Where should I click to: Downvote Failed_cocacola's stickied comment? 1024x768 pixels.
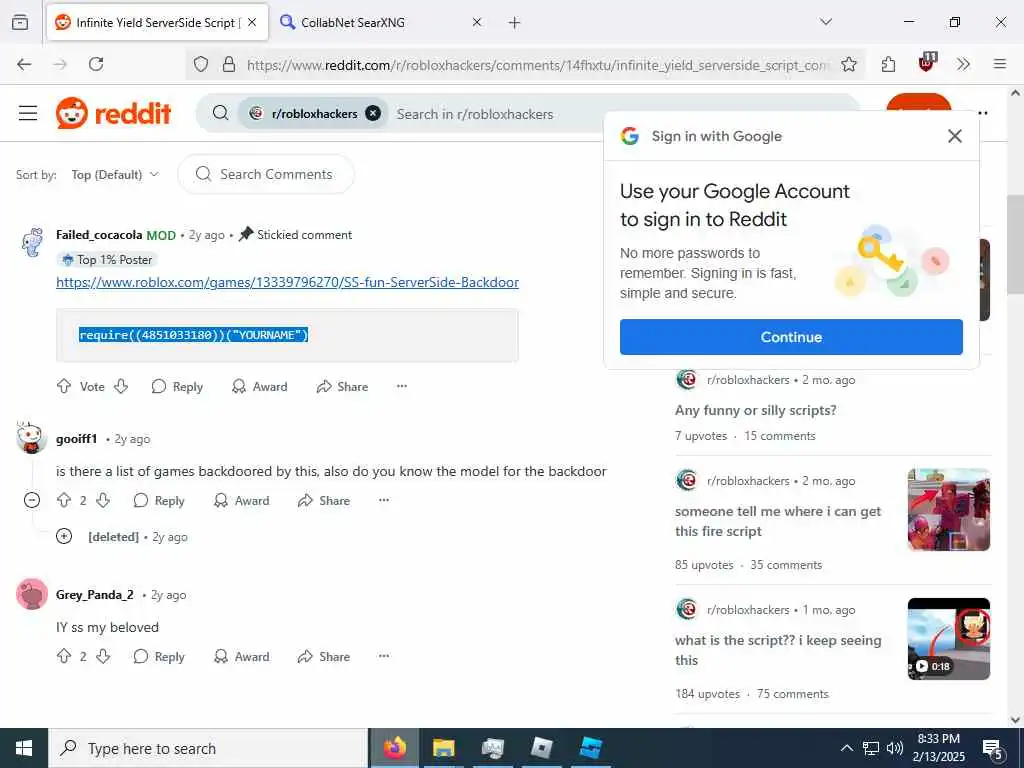tap(121, 386)
